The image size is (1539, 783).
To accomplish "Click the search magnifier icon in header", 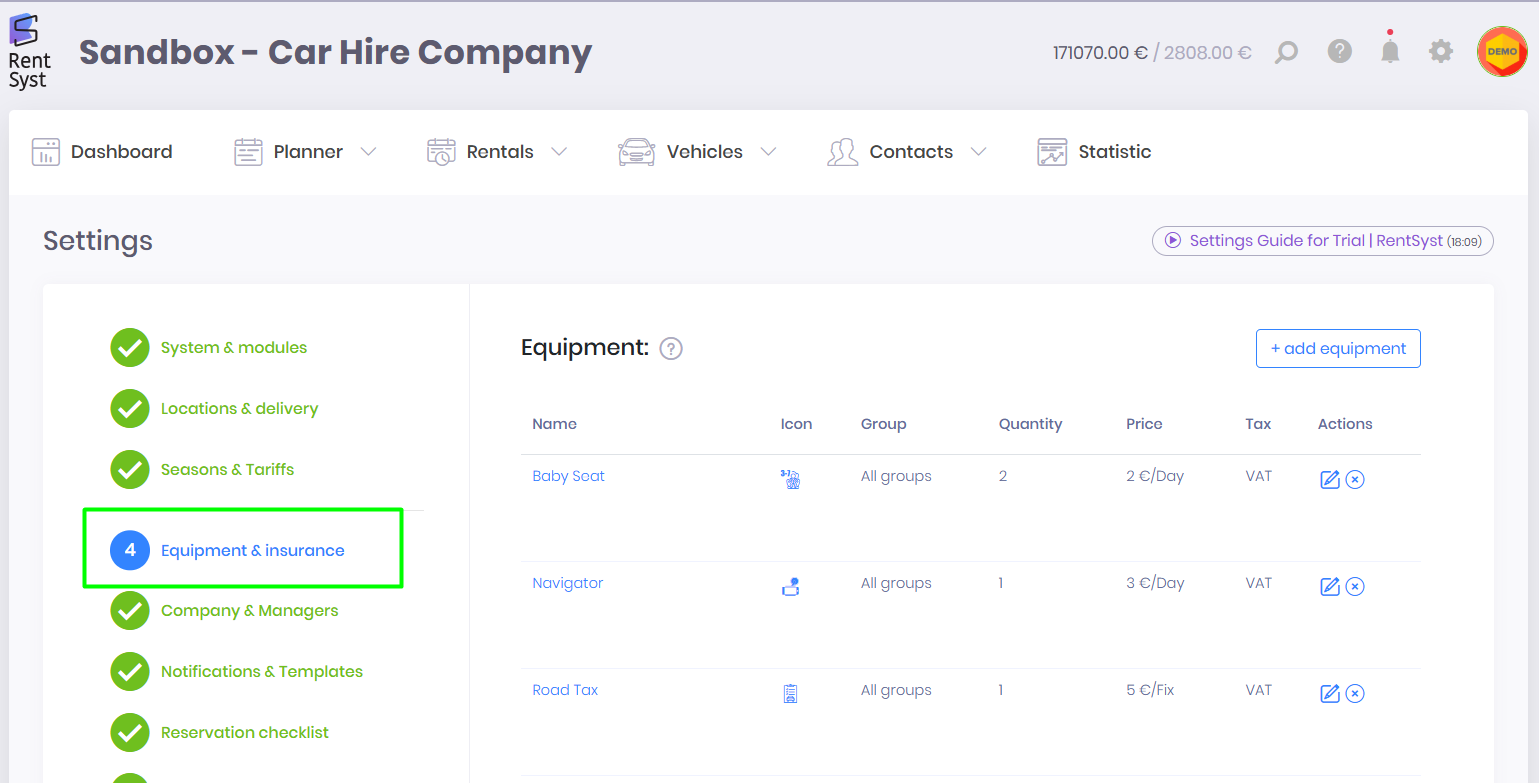I will pos(1286,52).
